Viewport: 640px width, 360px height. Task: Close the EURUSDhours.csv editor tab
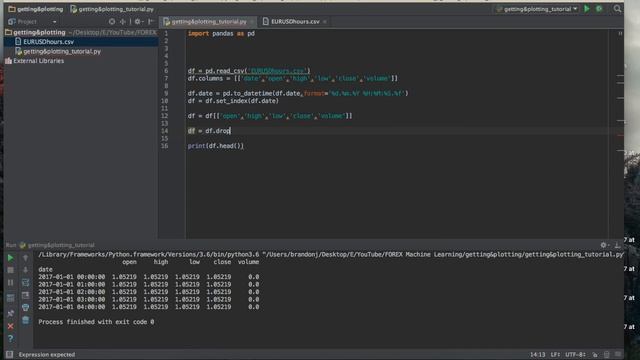[x=325, y=22]
